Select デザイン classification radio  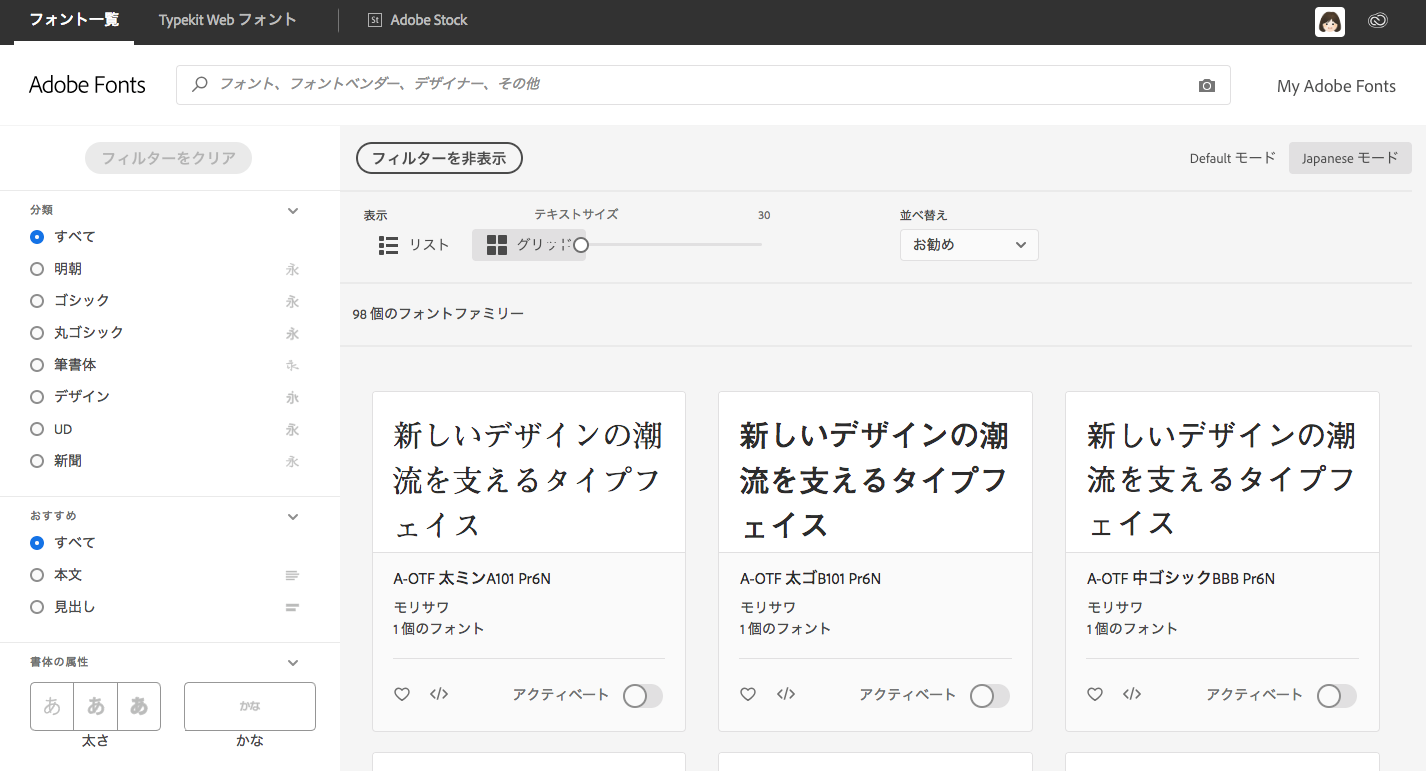(37, 397)
